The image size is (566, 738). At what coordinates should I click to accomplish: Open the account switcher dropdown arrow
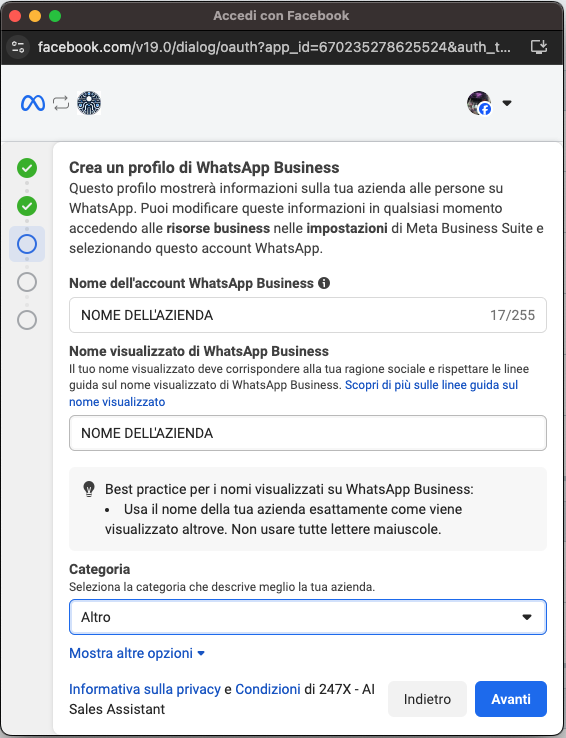pos(507,103)
